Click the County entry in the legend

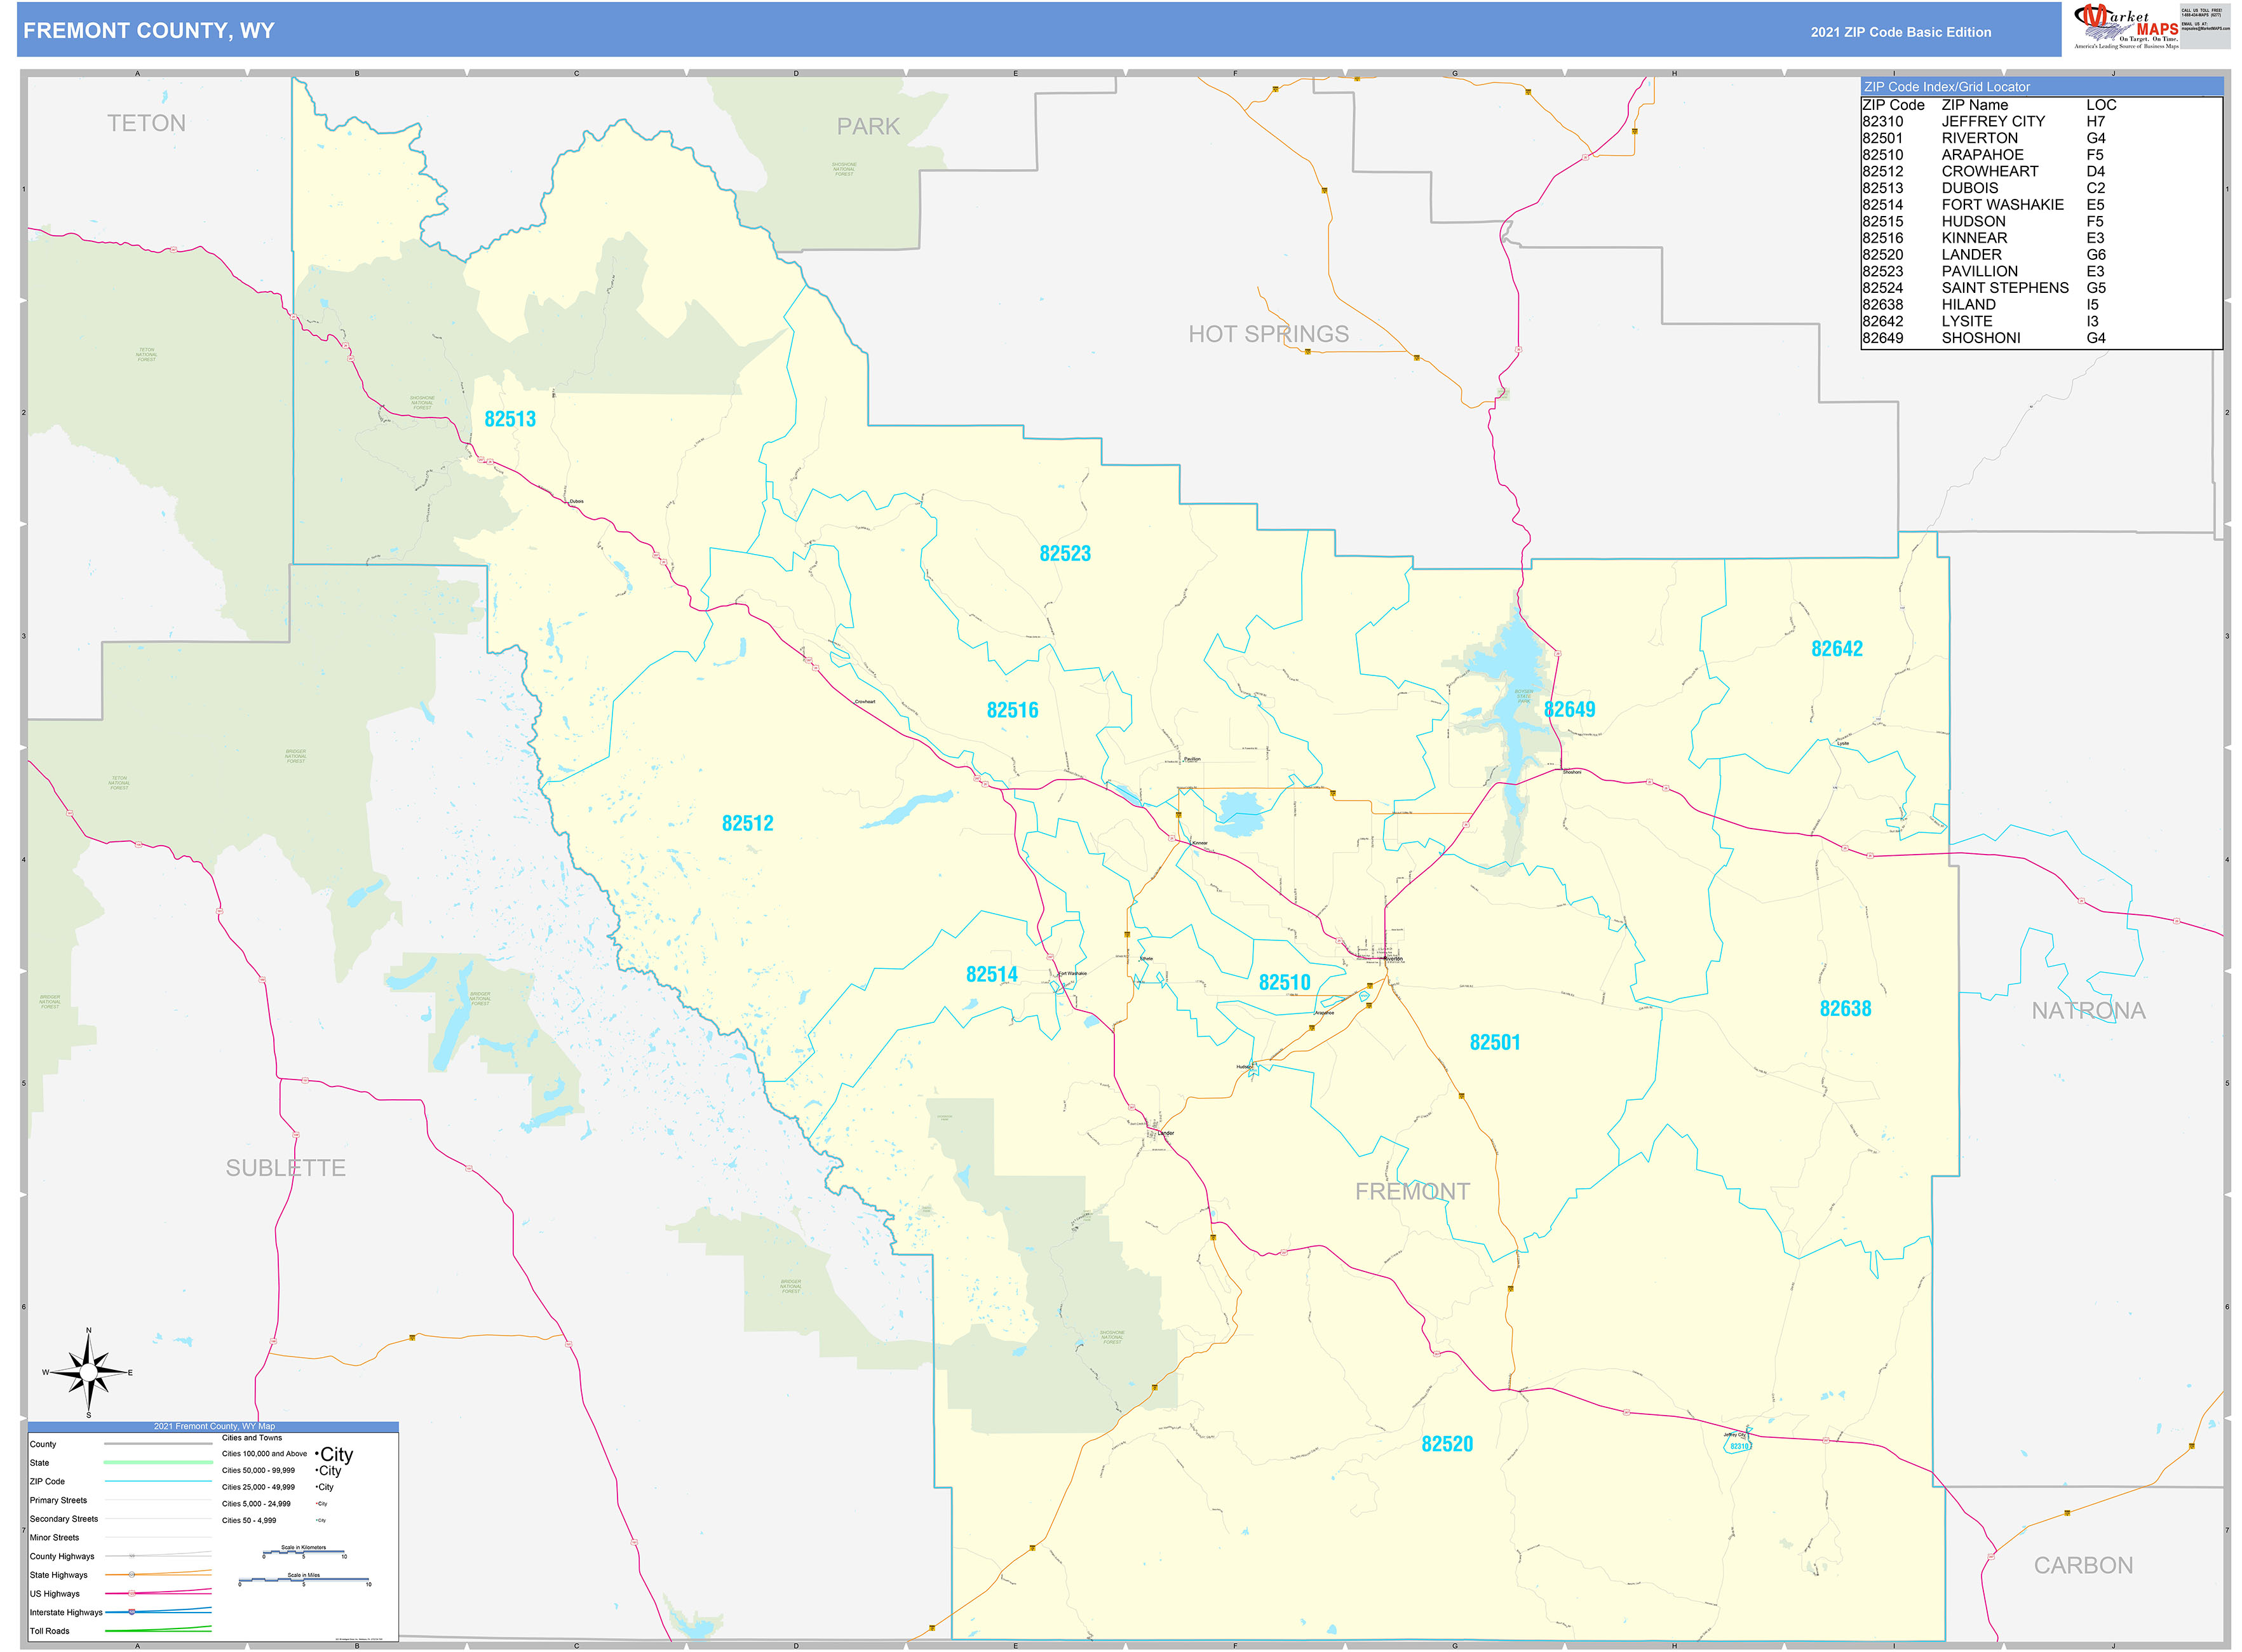click(x=43, y=1444)
